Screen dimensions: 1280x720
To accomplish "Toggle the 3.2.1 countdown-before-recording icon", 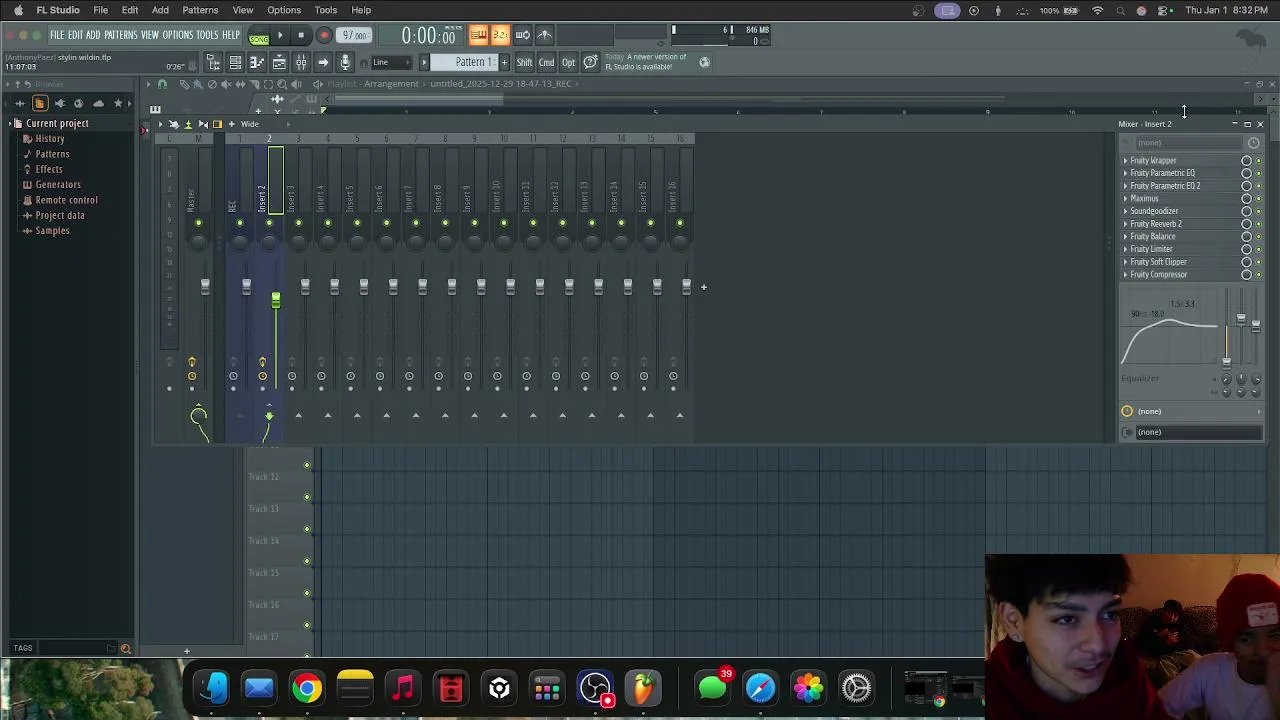I will click(500, 35).
